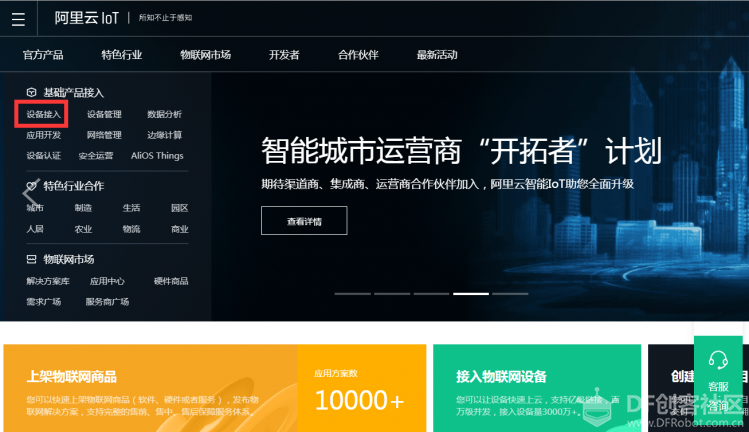The width and height of the screenshot is (749, 432).
Task: Click the 设备接入 link
Action: (43, 114)
